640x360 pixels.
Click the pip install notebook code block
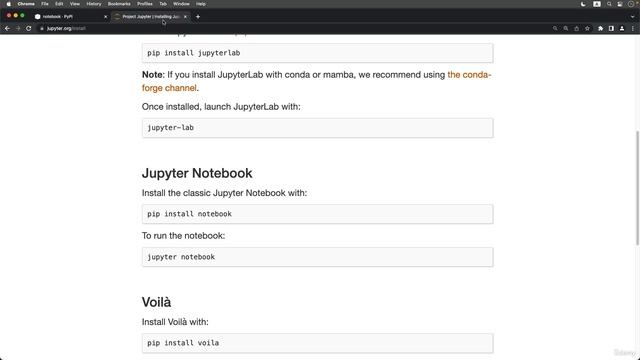tap(318, 214)
